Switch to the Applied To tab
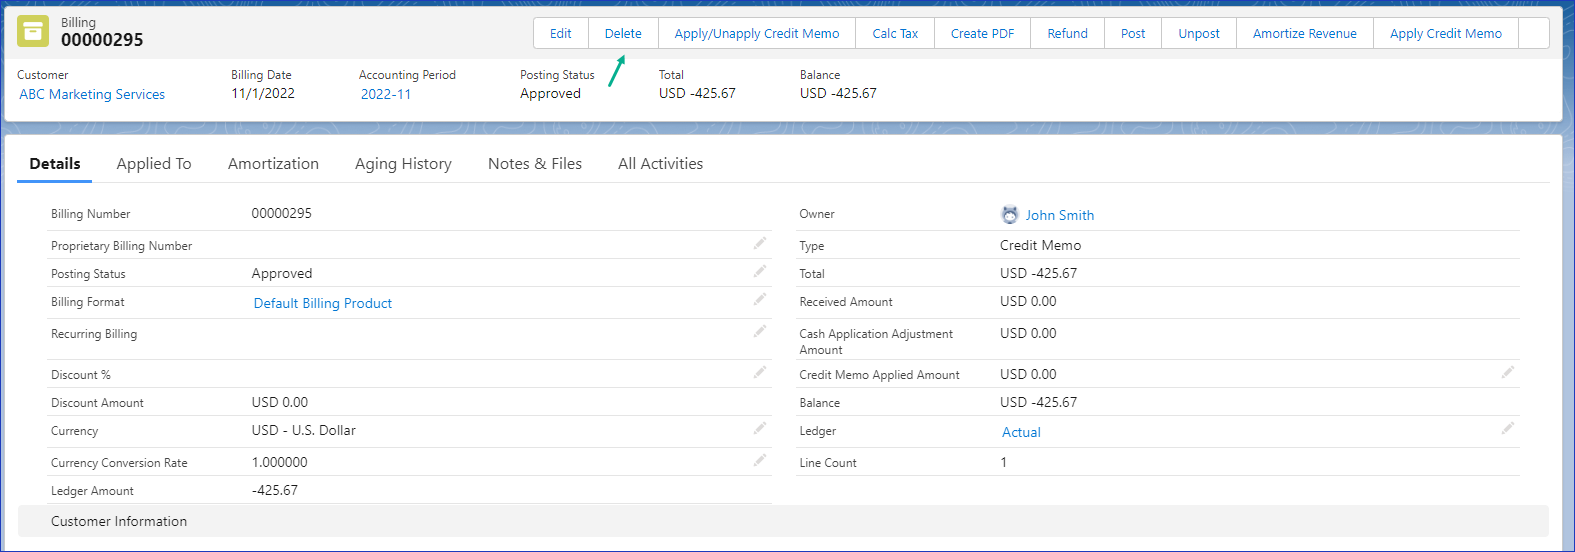Viewport: 1575px width, 552px height. (154, 164)
